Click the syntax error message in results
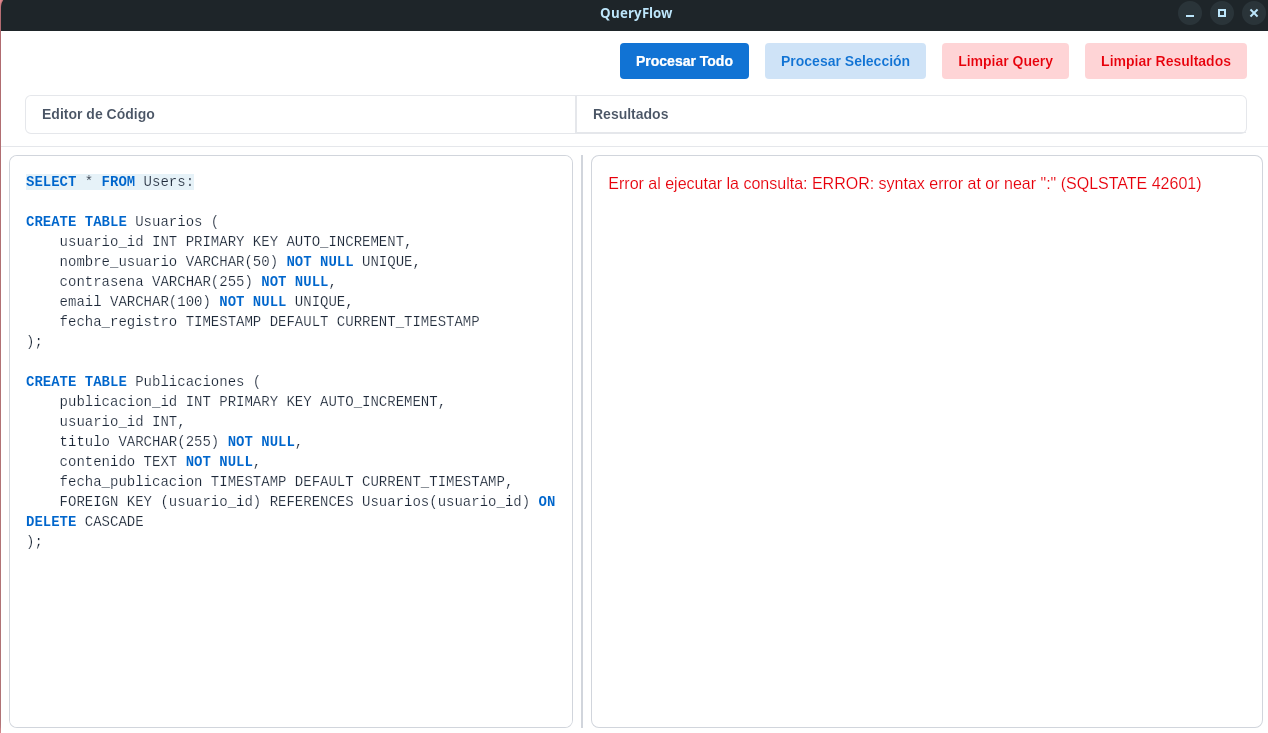Image resolution: width=1268 pixels, height=733 pixels. (904, 184)
